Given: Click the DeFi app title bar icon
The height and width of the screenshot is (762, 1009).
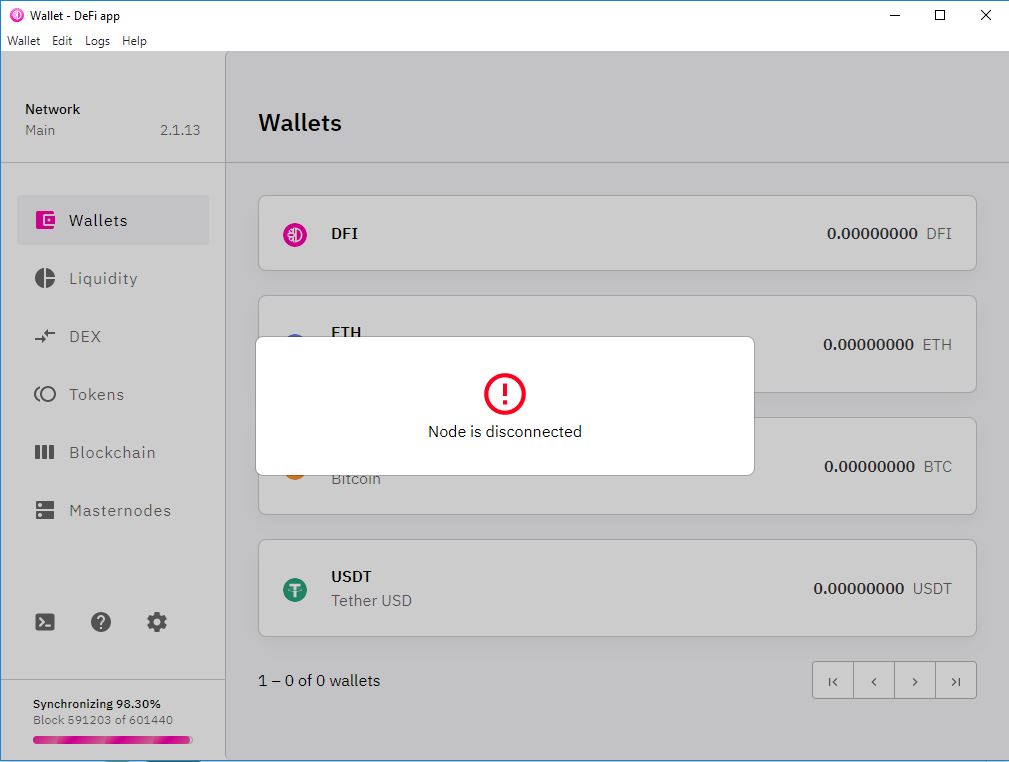Looking at the screenshot, I should [x=17, y=15].
